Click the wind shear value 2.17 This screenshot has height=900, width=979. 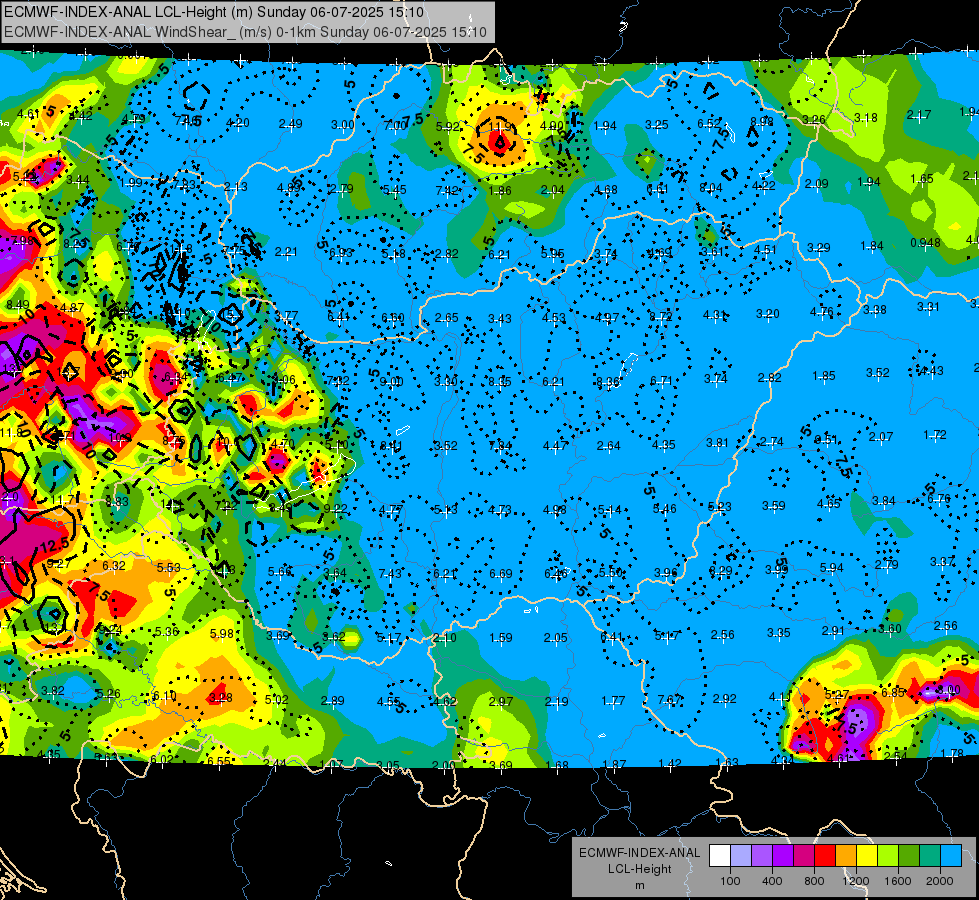919,115
